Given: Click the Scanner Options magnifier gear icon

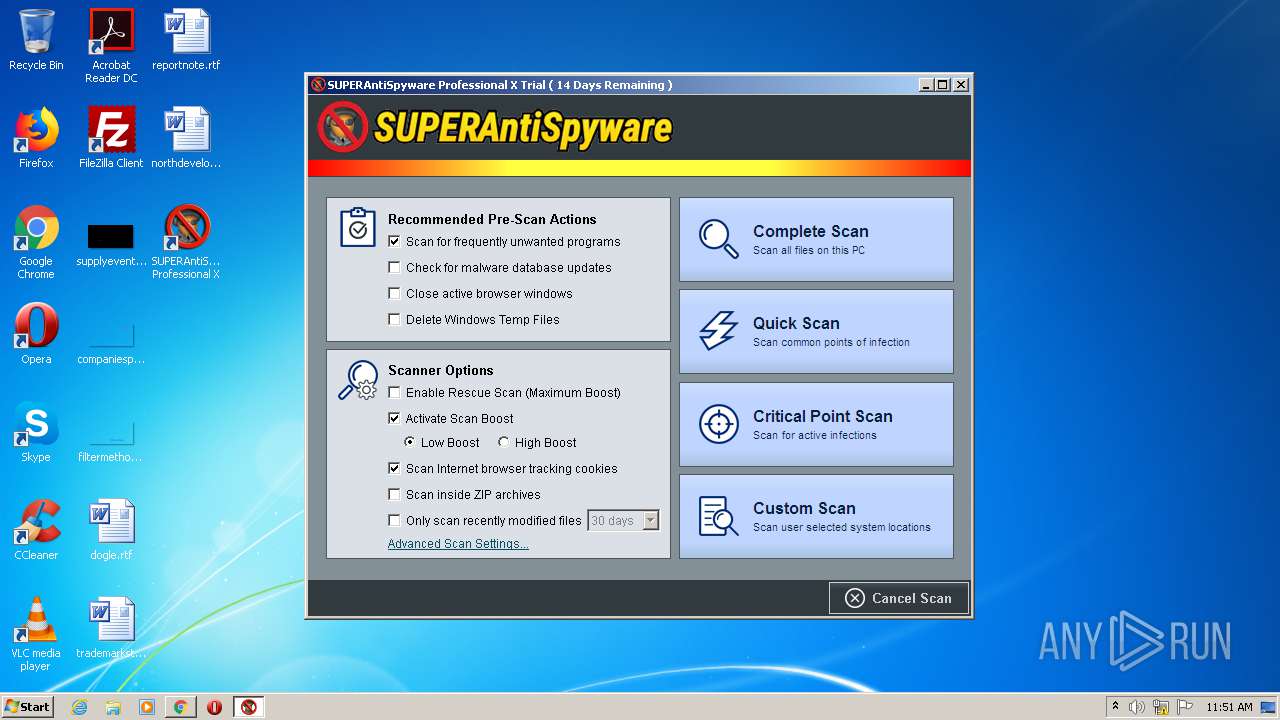Looking at the screenshot, I should (357, 381).
